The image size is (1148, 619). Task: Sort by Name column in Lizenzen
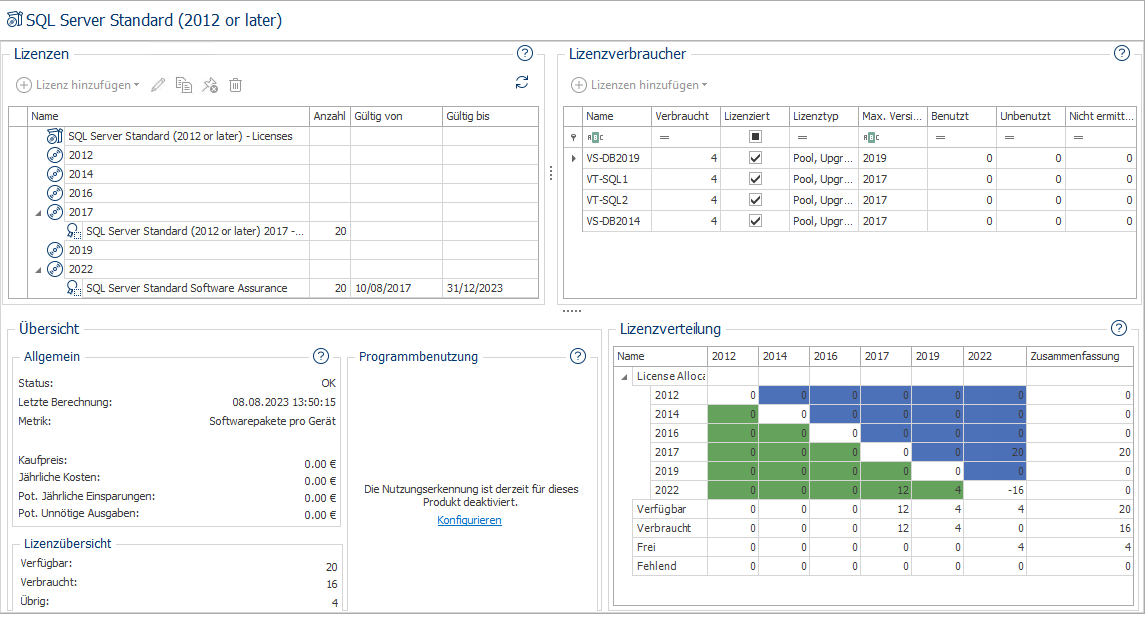click(168, 116)
